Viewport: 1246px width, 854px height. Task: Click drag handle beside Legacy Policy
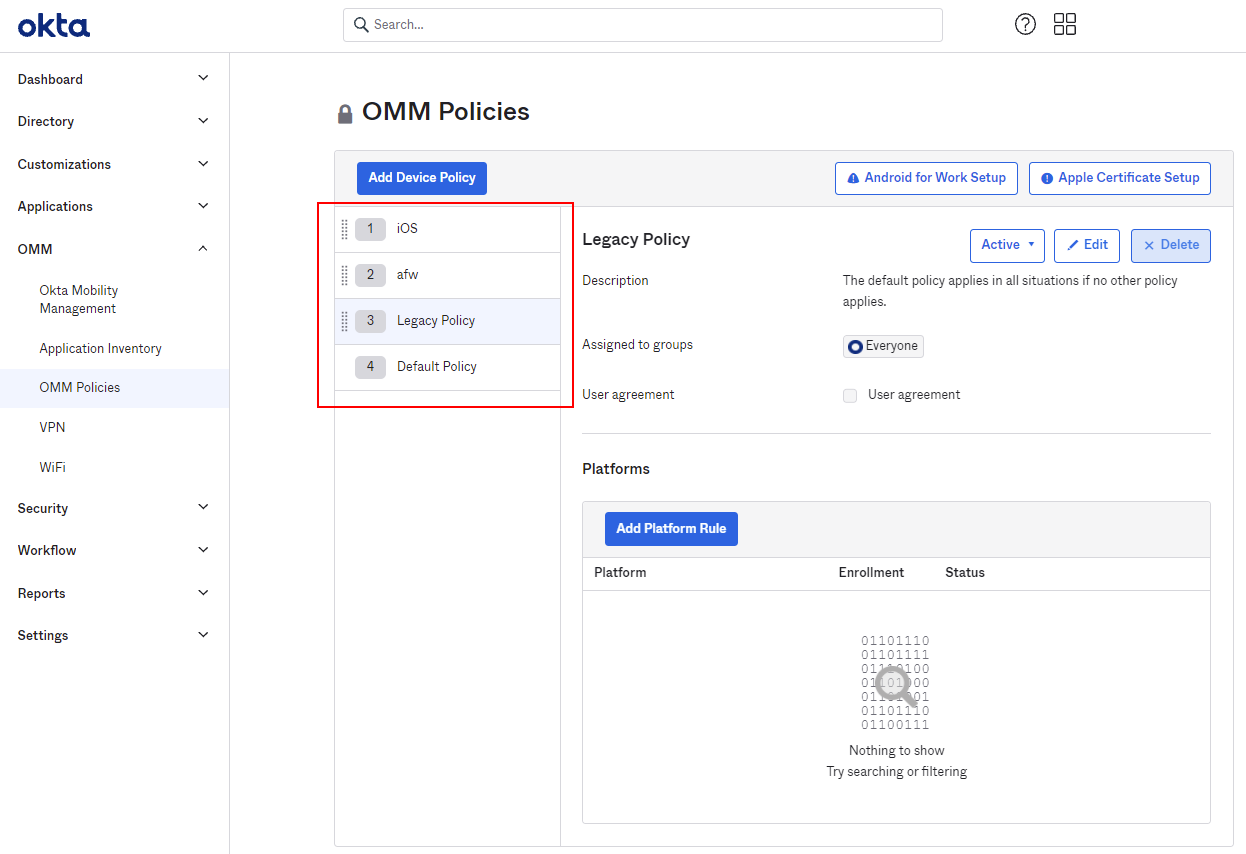(345, 321)
